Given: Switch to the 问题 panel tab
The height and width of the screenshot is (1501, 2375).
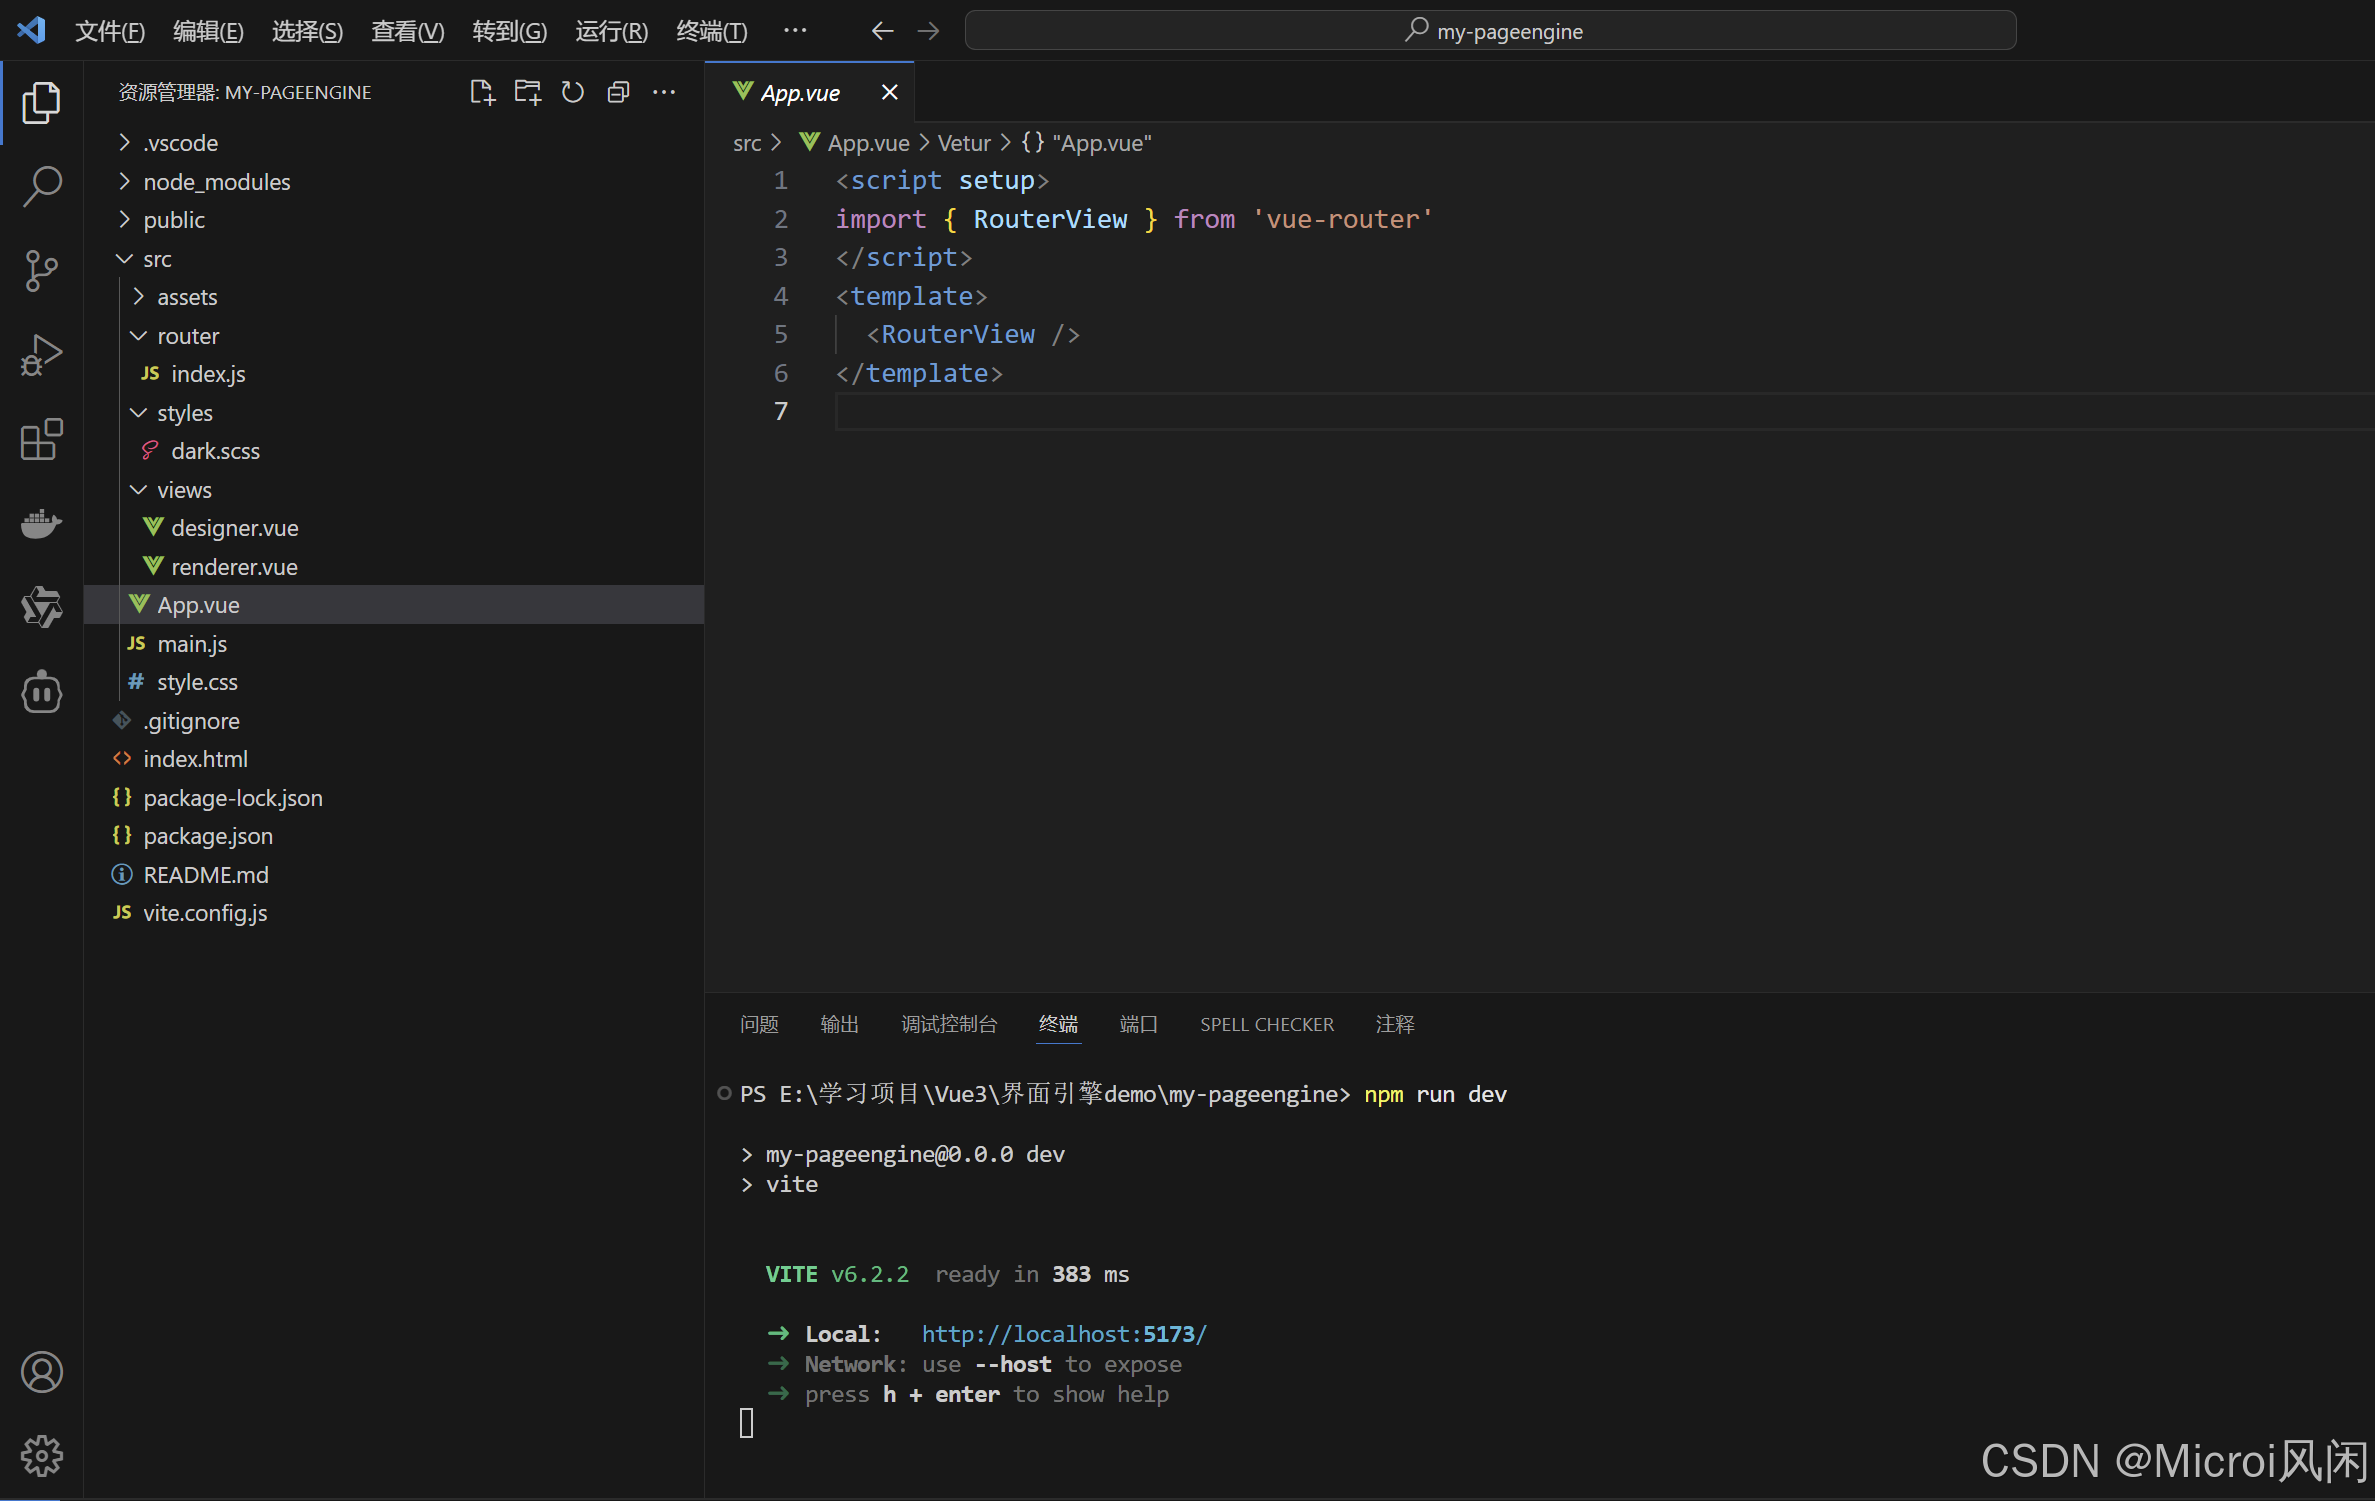Looking at the screenshot, I should coord(759,1024).
